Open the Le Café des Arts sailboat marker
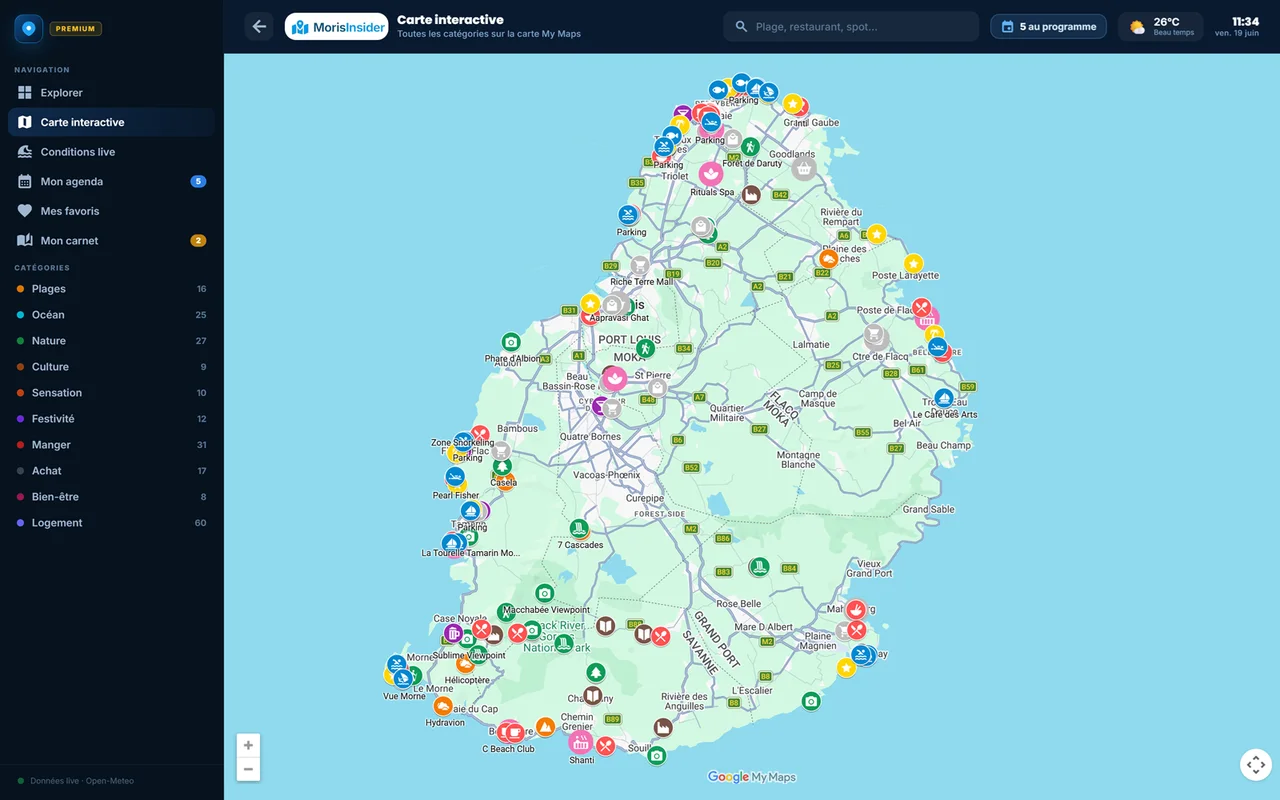Viewport: 1280px width, 800px height. [944, 399]
